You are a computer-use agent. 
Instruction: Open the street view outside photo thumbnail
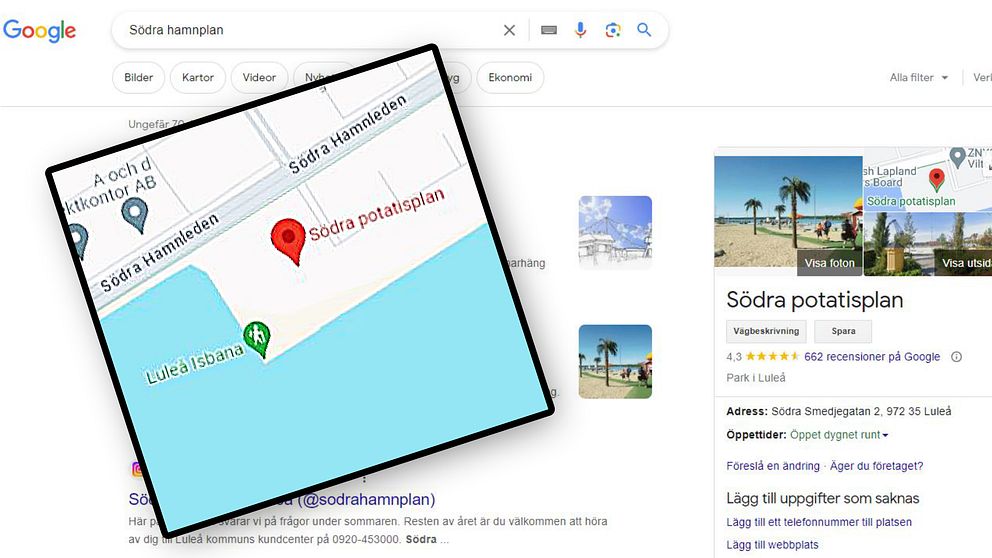[927, 244]
